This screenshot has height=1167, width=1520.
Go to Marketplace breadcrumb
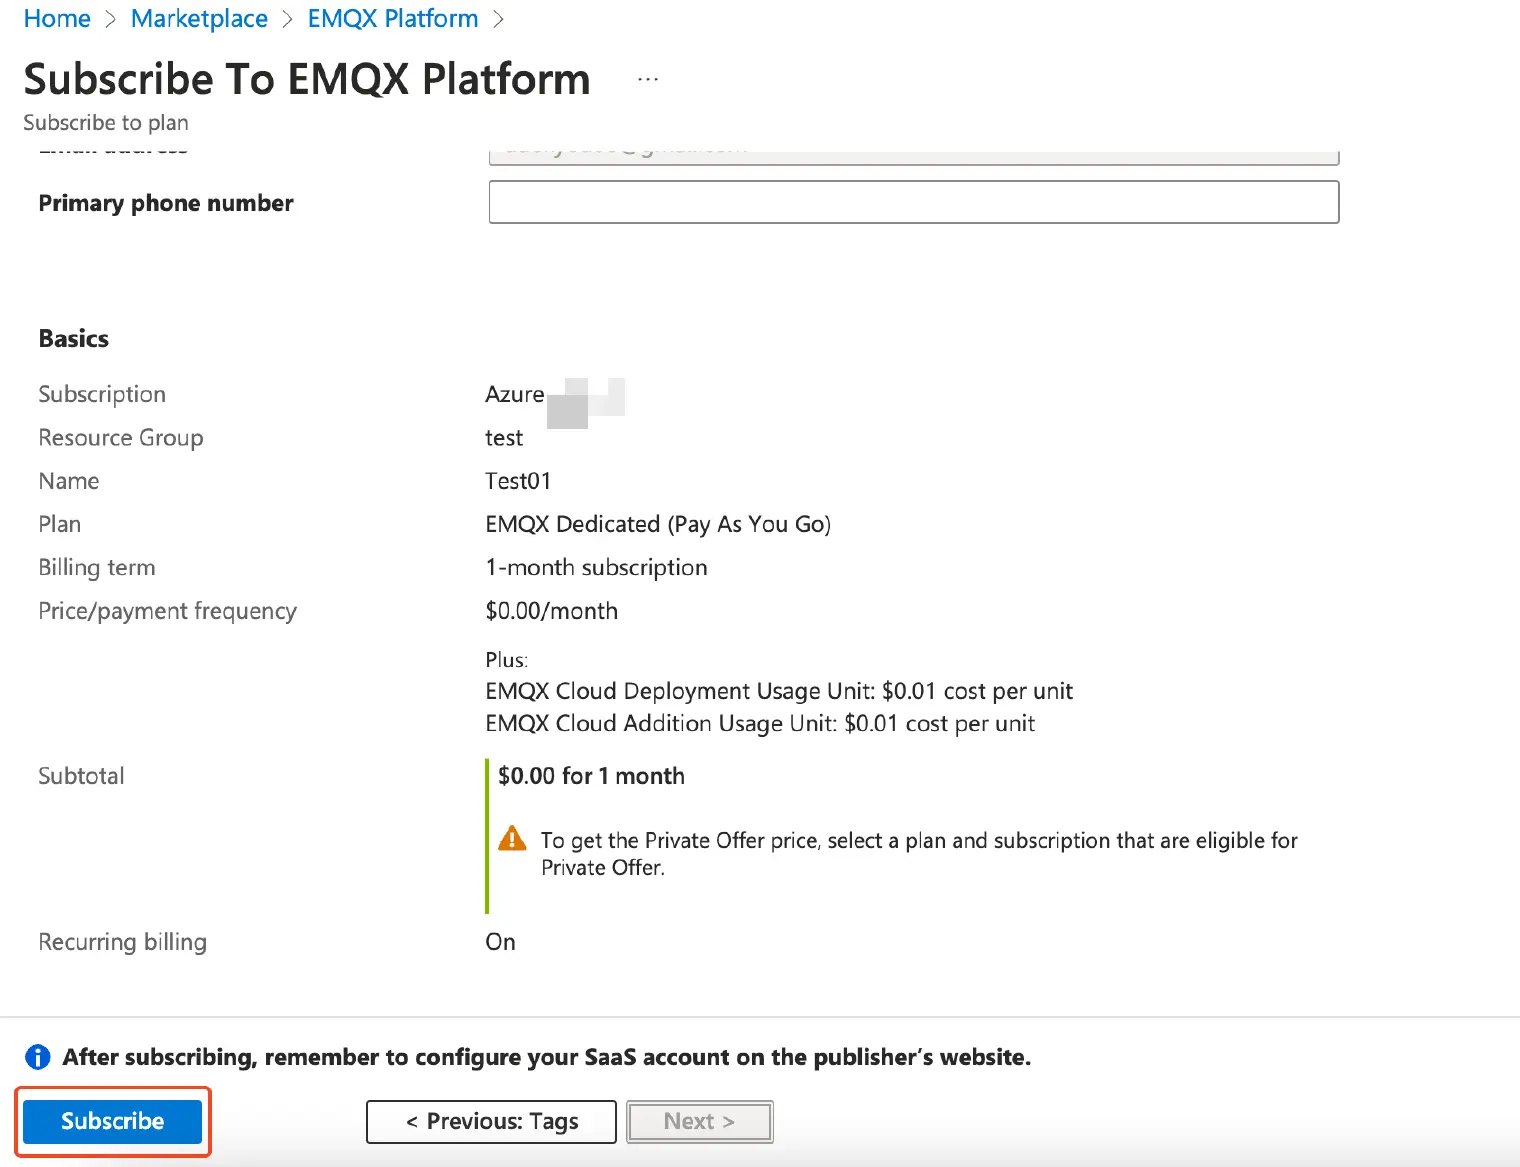199,19
